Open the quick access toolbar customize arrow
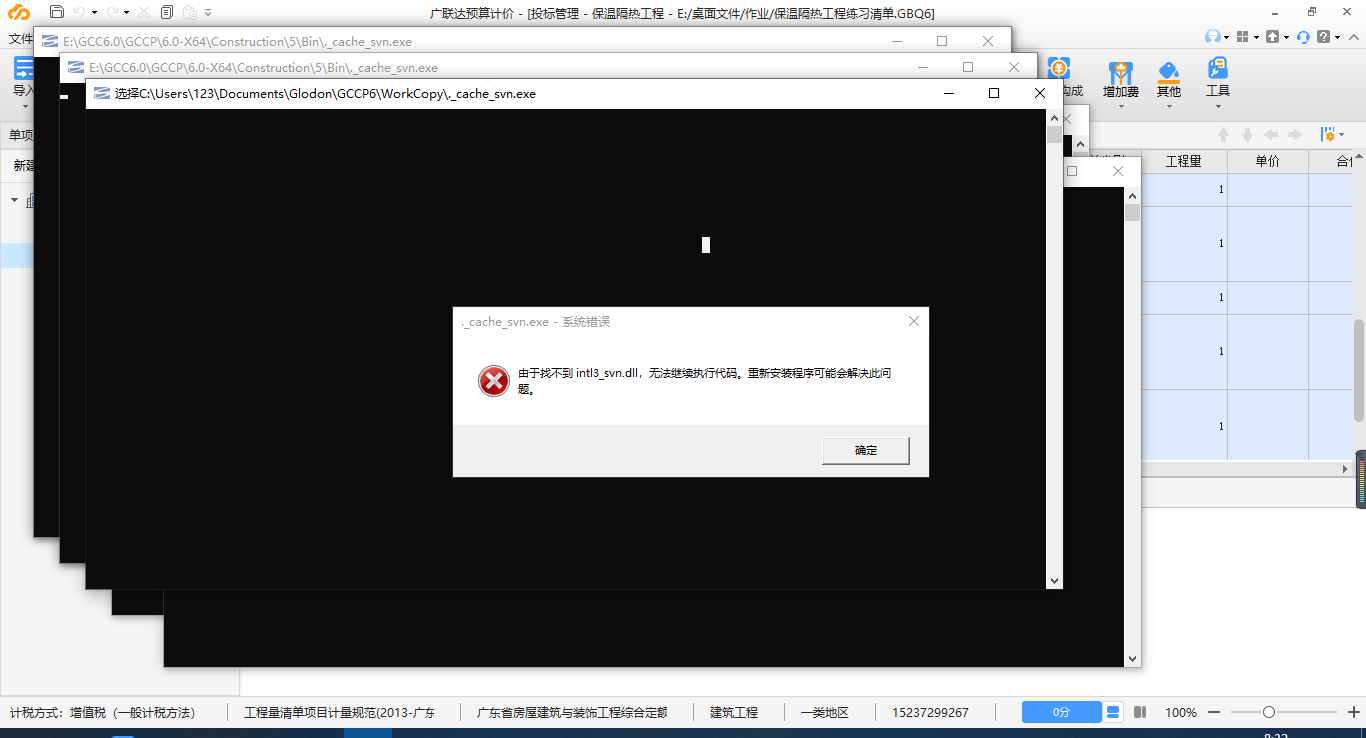 [x=207, y=13]
